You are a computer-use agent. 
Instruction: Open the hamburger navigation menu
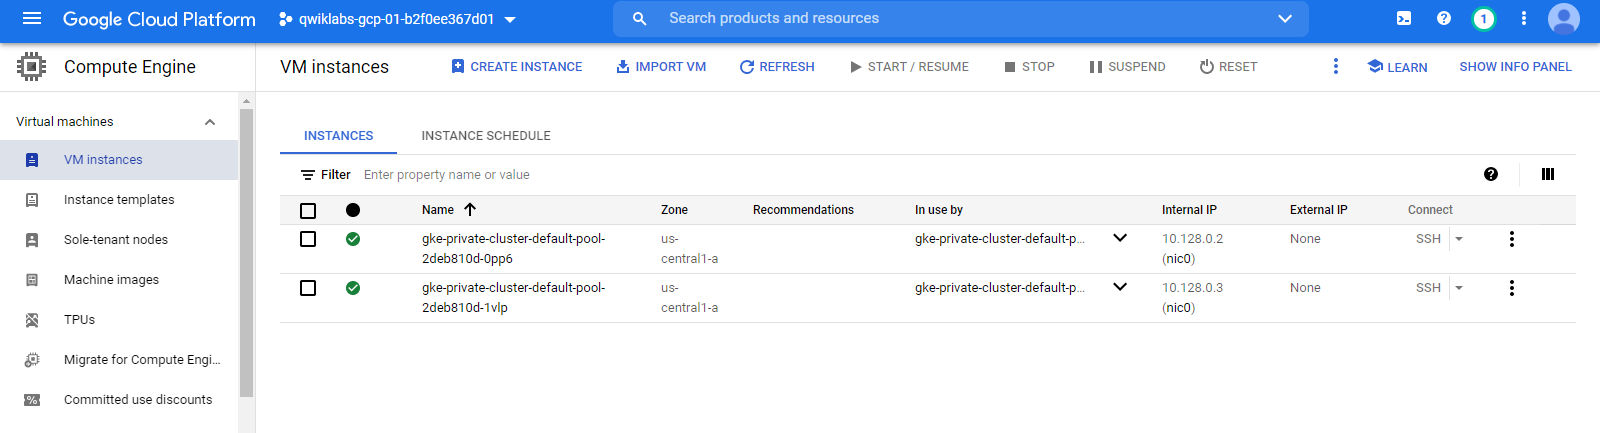tap(32, 18)
